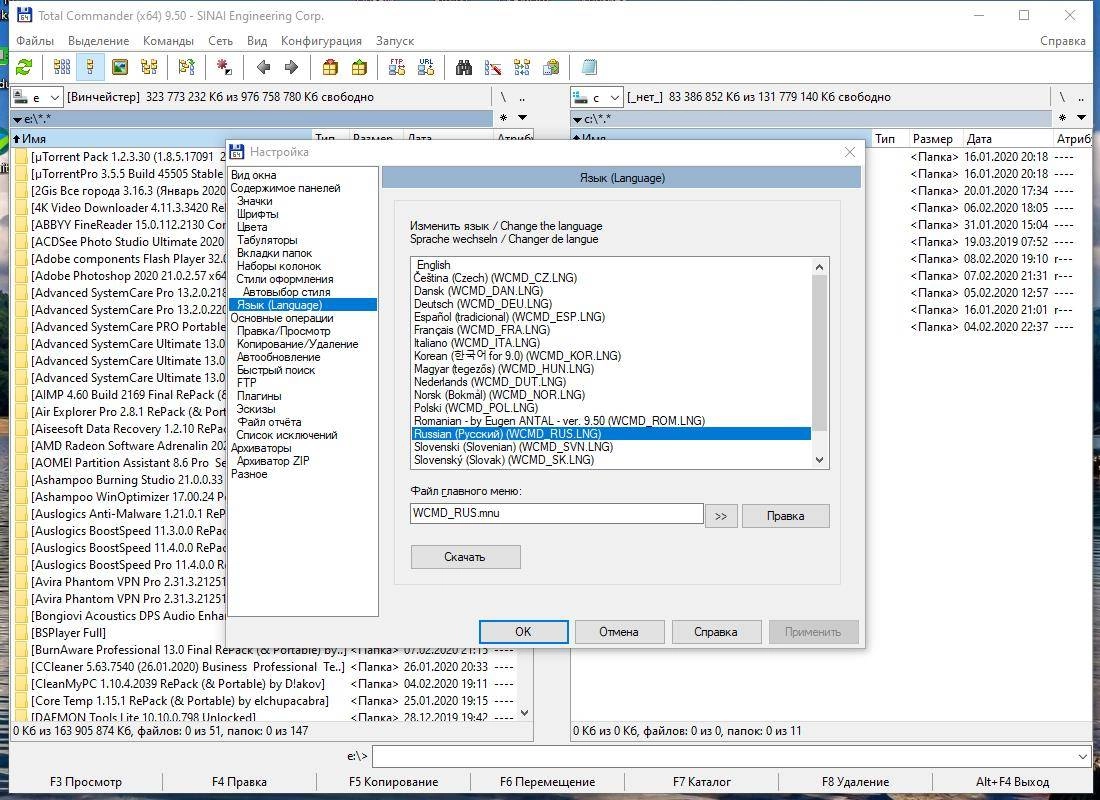
Task: Click the Справка button in the dialog
Action: (x=716, y=632)
